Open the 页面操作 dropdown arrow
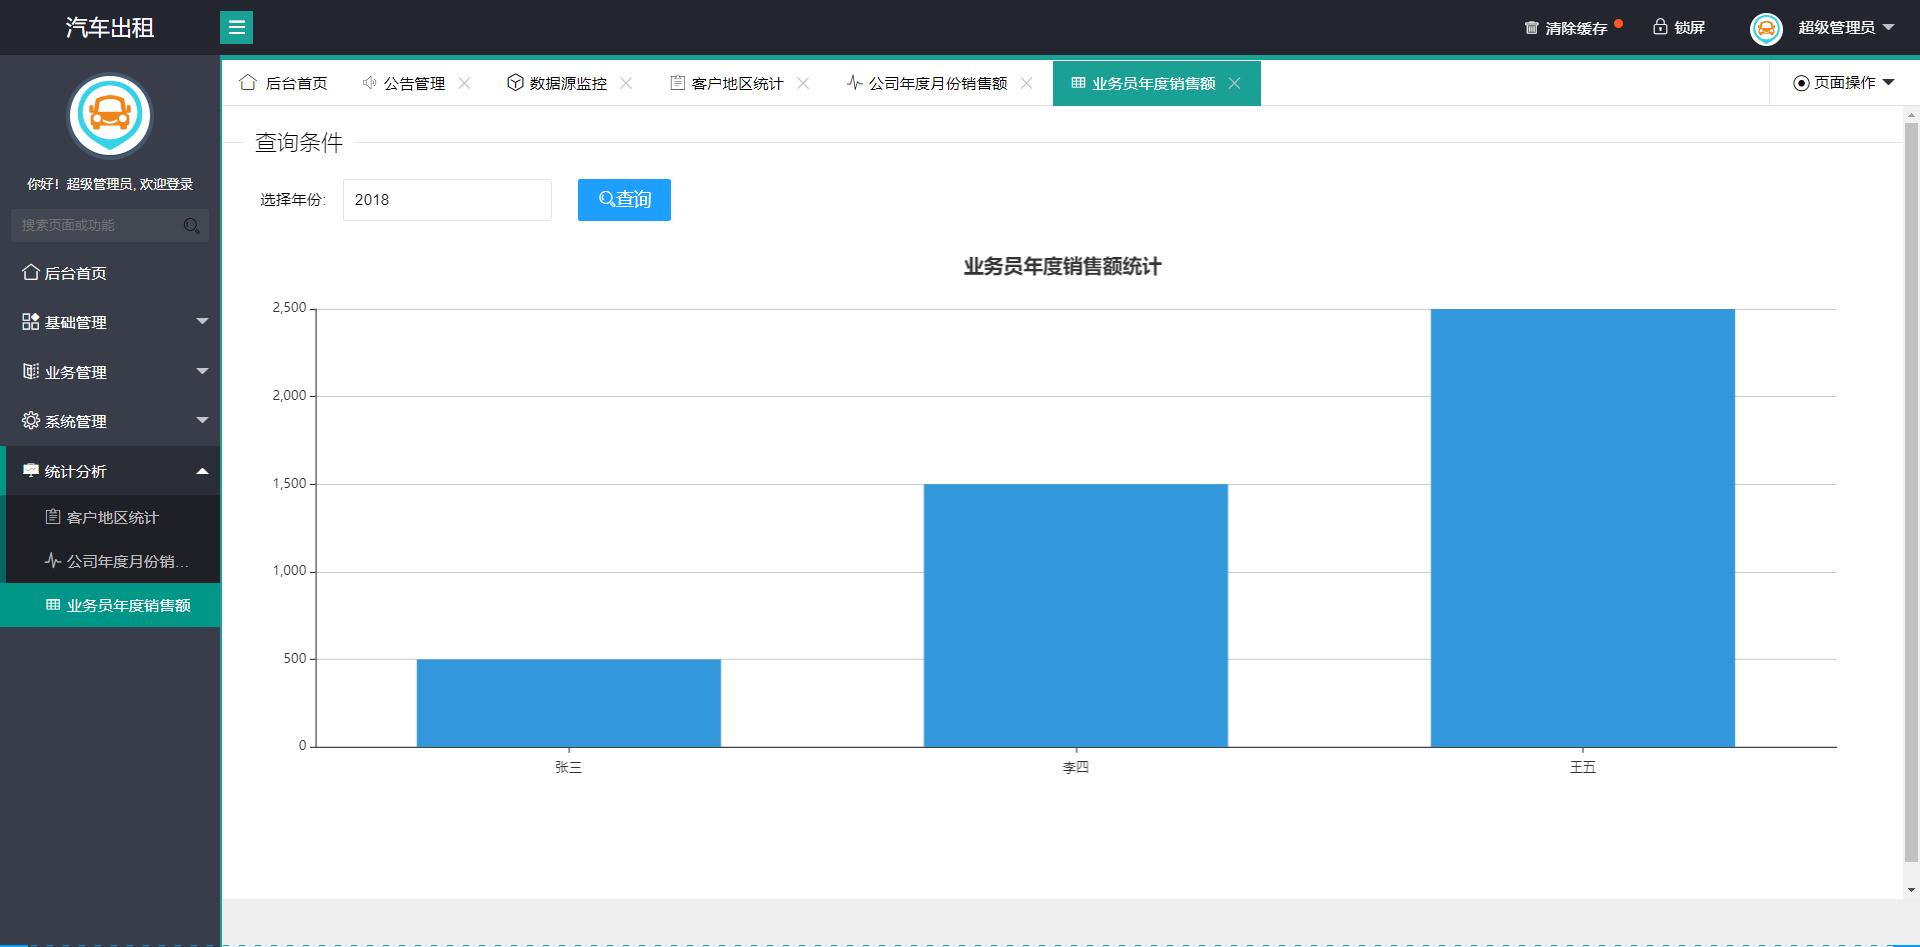Image resolution: width=1920 pixels, height=947 pixels. pos(1889,82)
